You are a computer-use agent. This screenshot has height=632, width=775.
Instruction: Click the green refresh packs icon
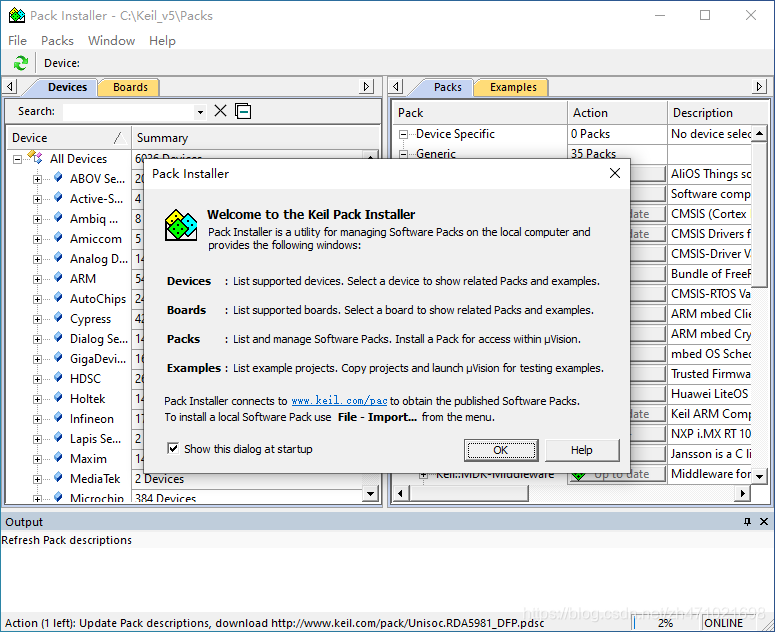coord(21,63)
